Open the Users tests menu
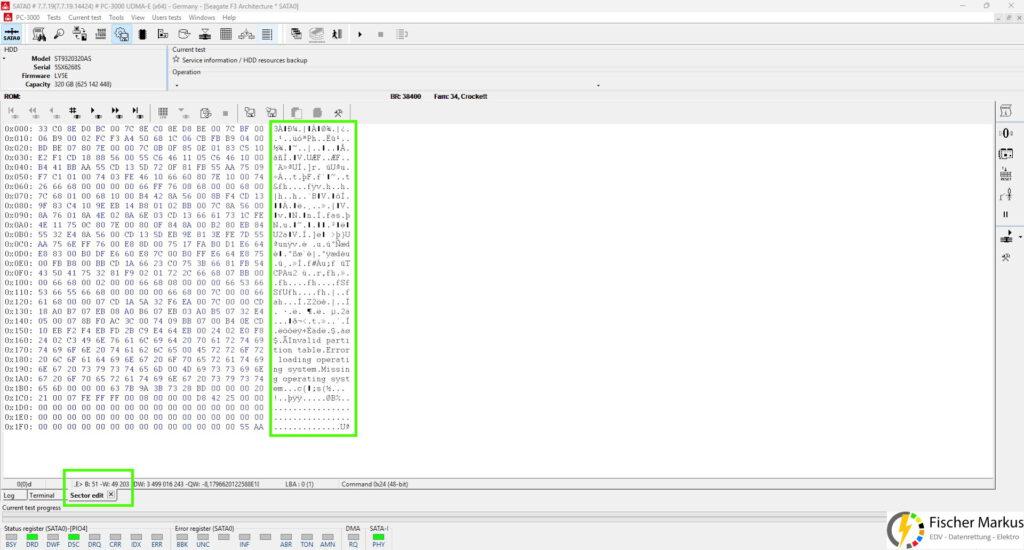This screenshot has width=1024, height=550. pyautogui.click(x=167, y=18)
